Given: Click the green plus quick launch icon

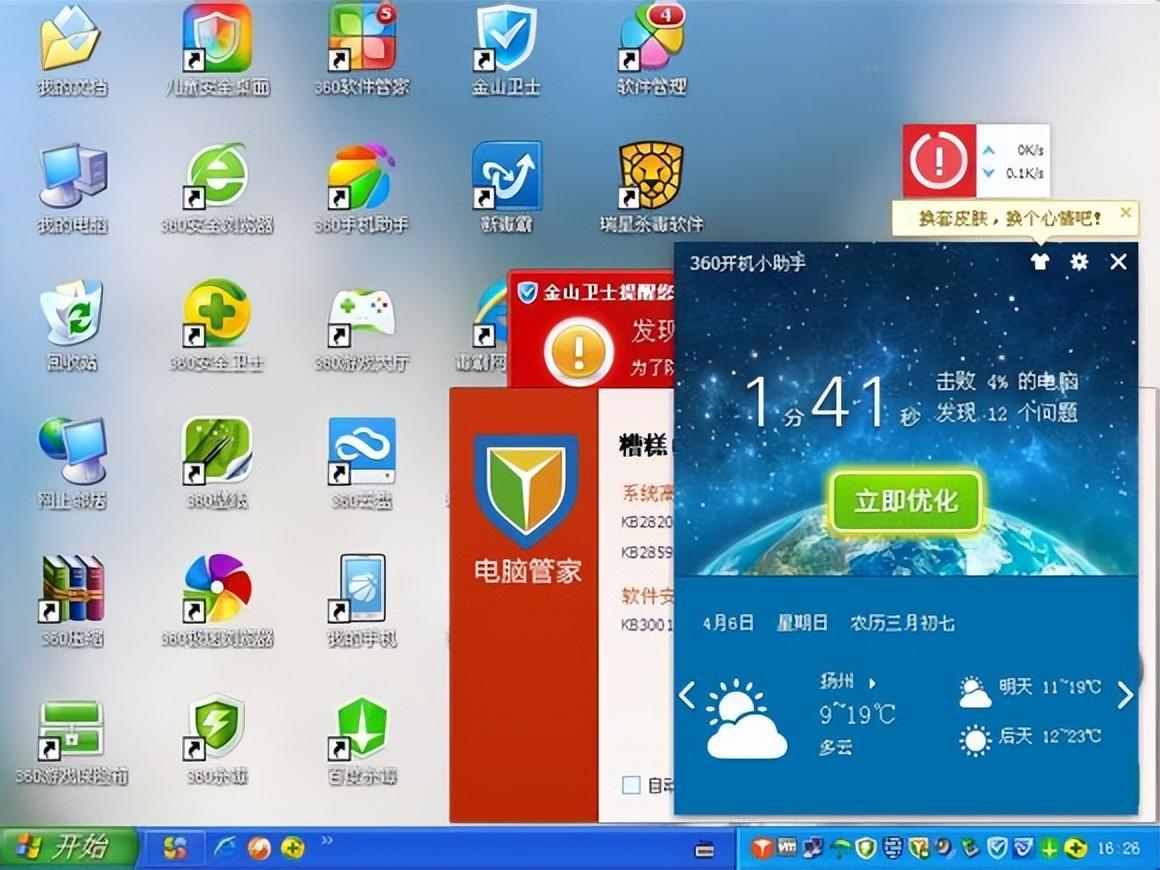Looking at the screenshot, I should [x=293, y=849].
